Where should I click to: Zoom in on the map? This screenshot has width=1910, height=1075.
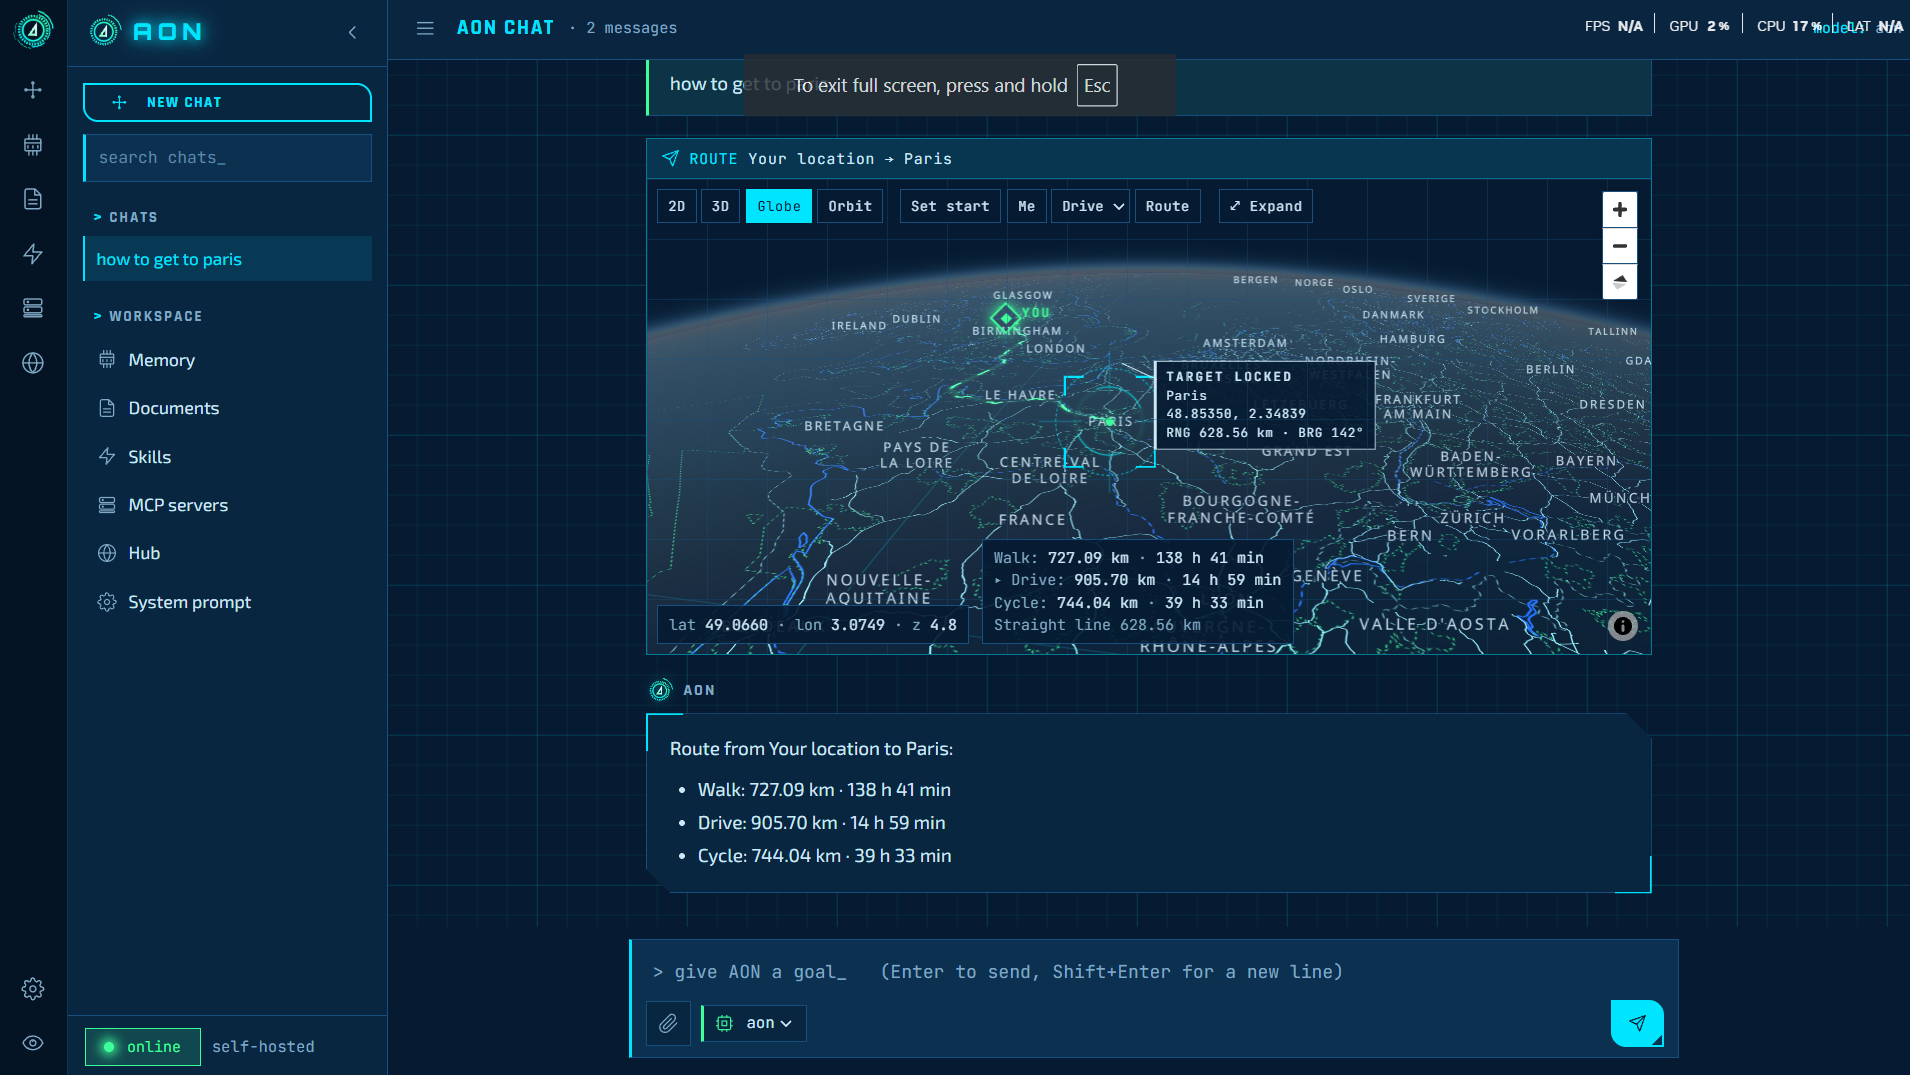(1620, 210)
